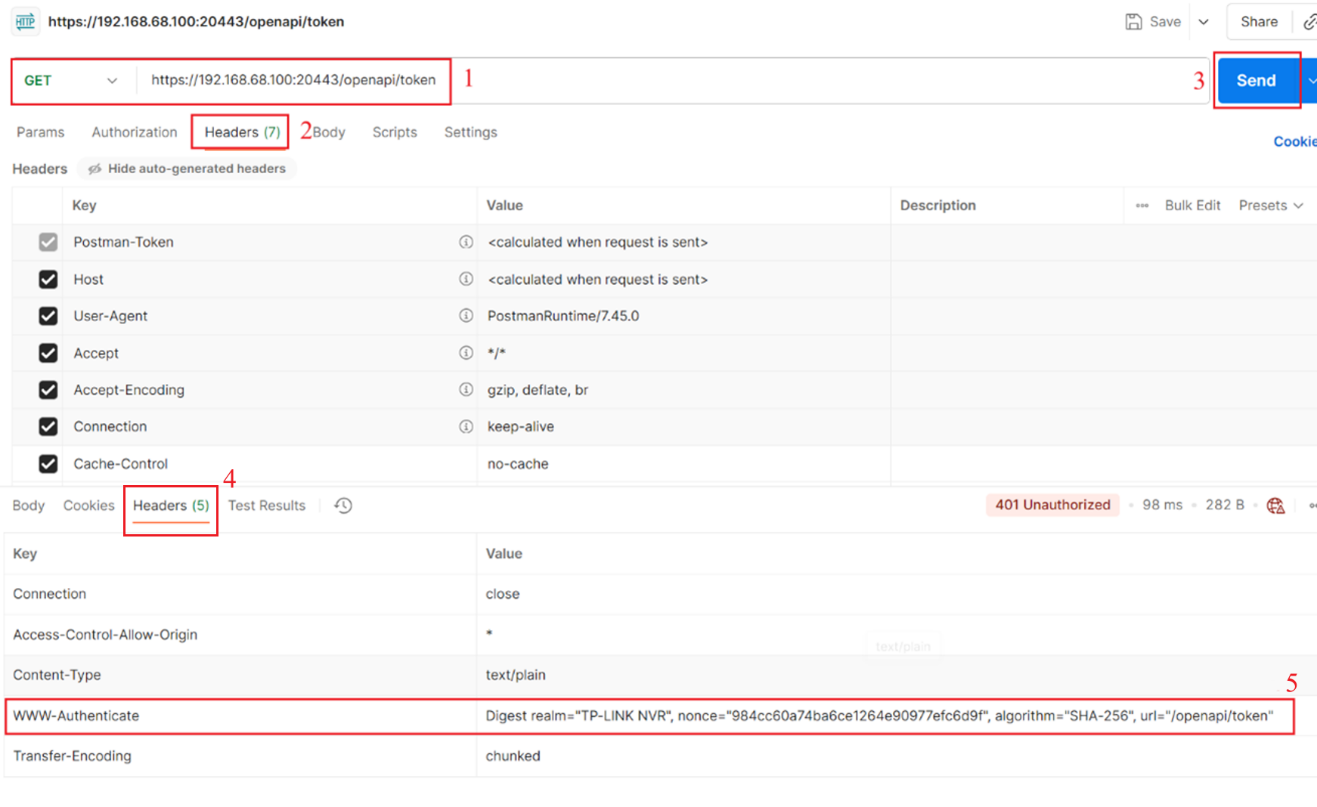
Task: Click the HTTP request icon beside the title
Action: (x=25, y=21)
